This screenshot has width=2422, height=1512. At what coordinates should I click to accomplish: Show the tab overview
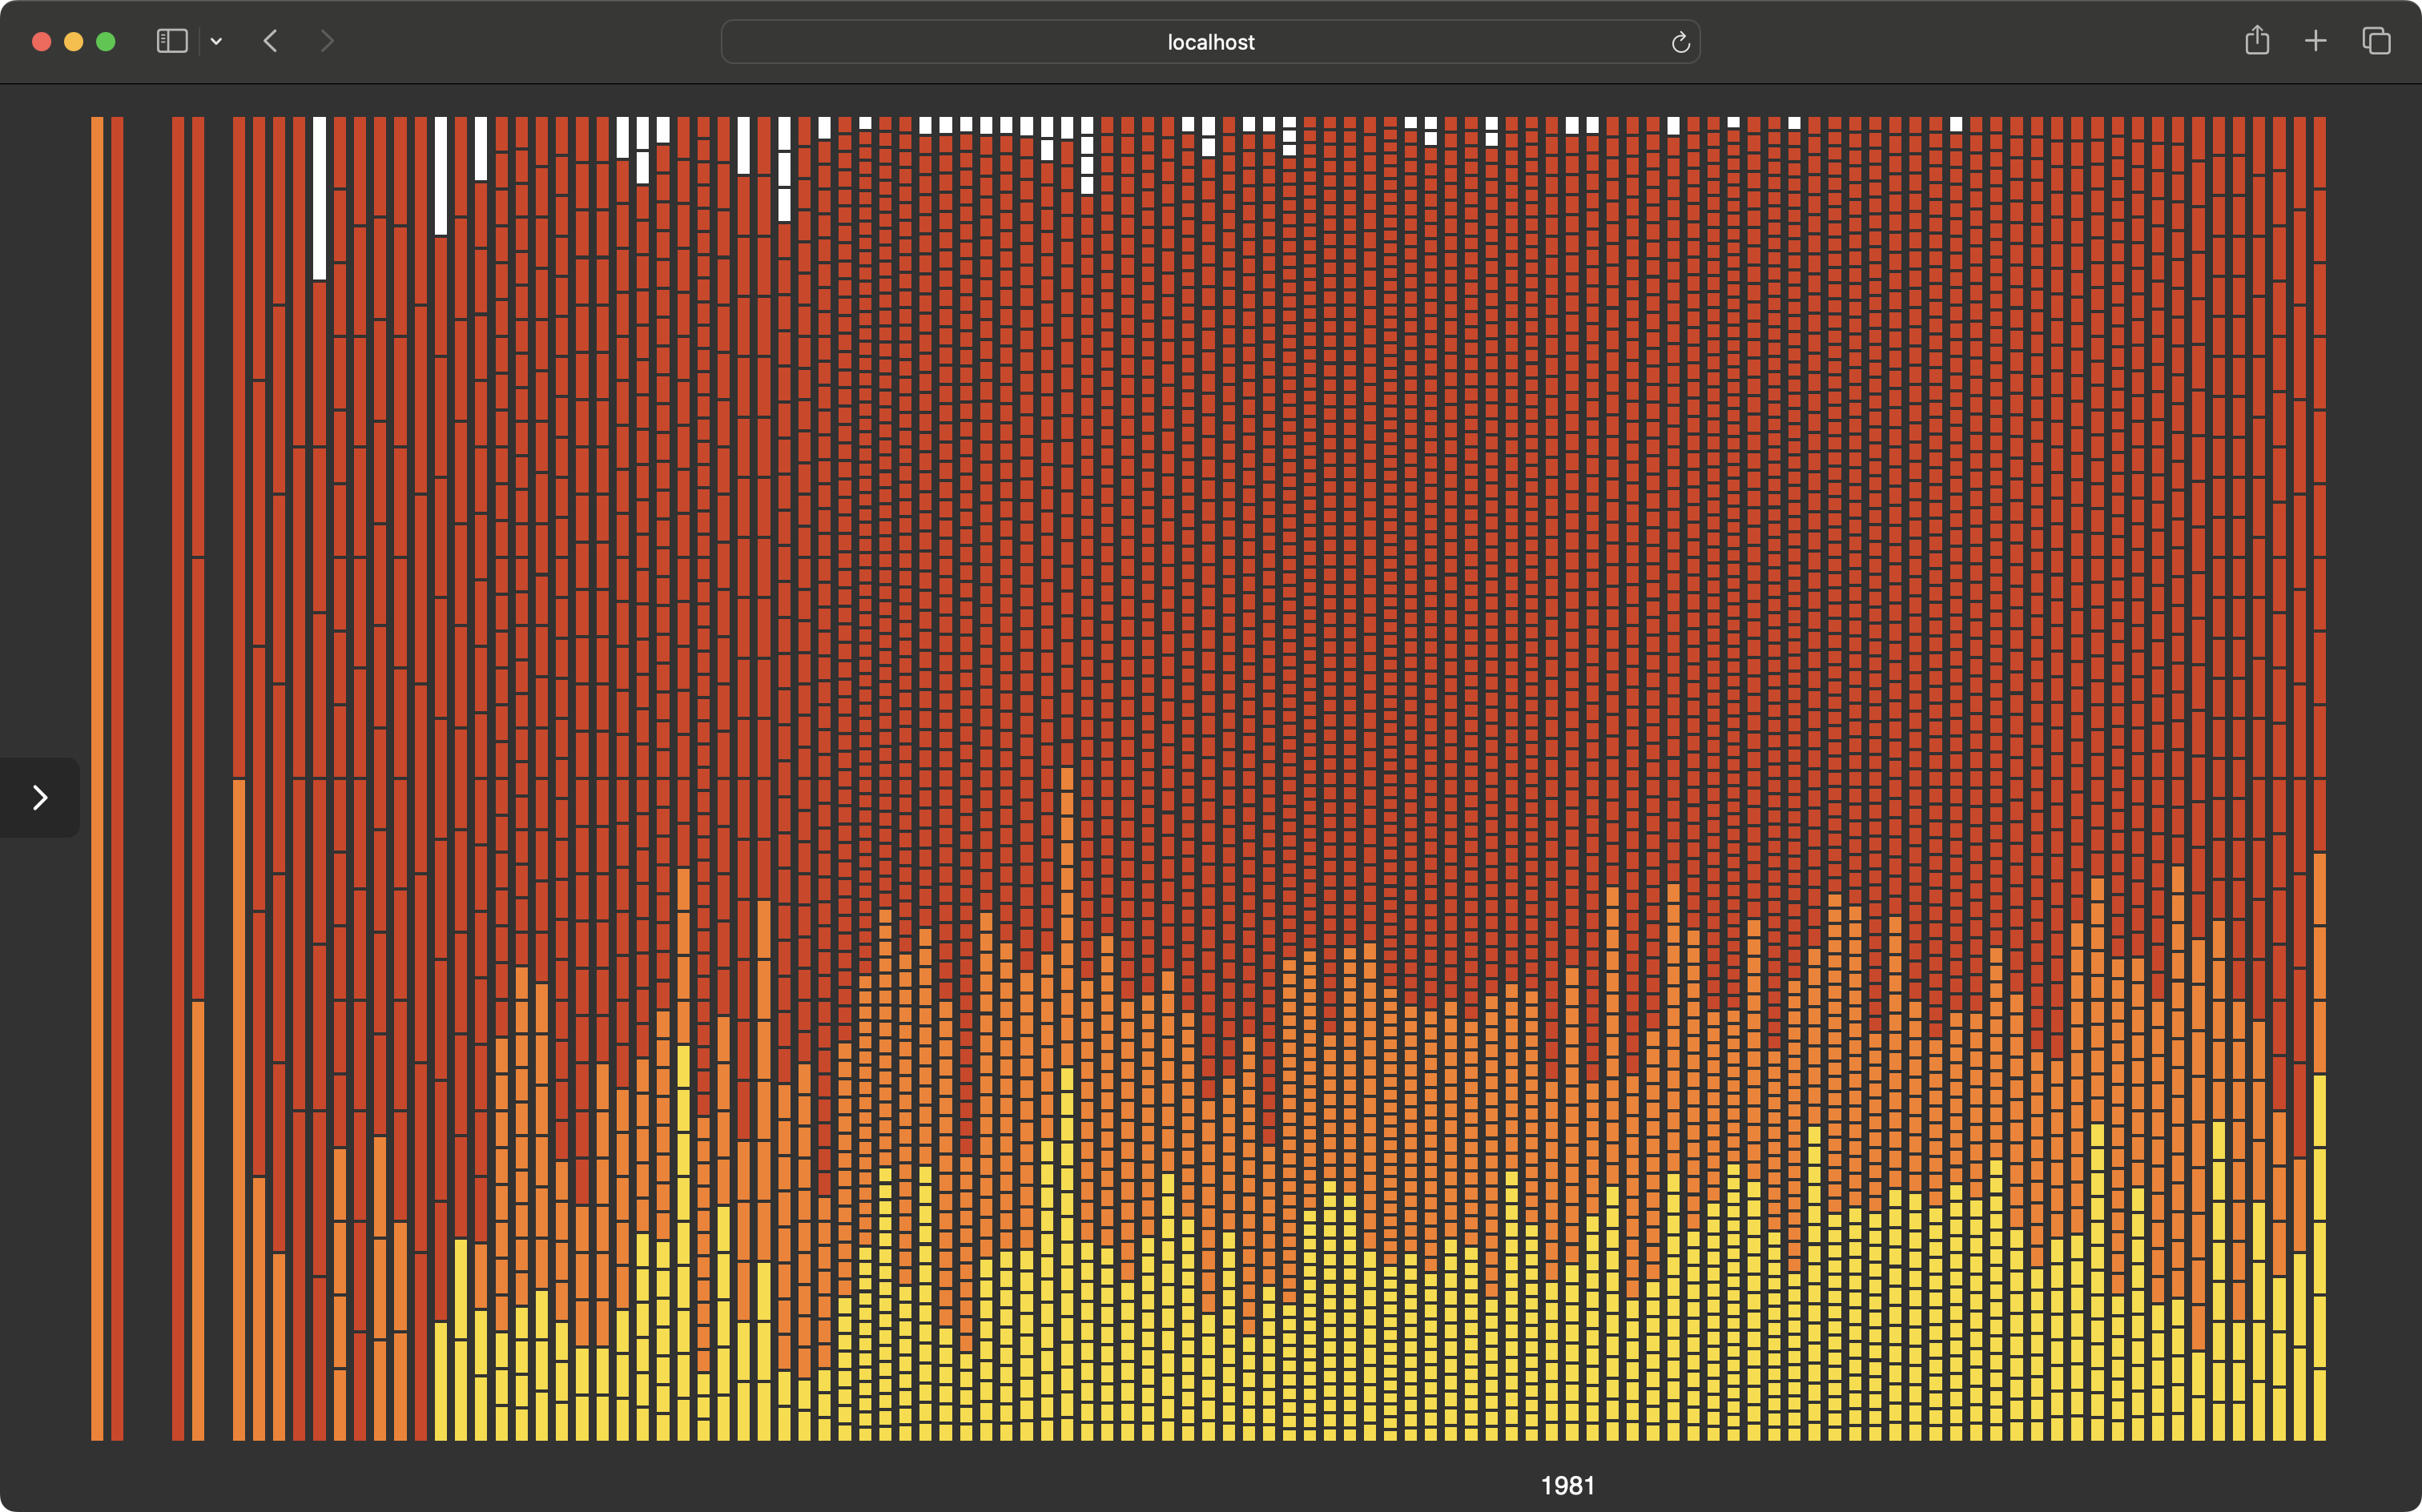point(2376,41)
